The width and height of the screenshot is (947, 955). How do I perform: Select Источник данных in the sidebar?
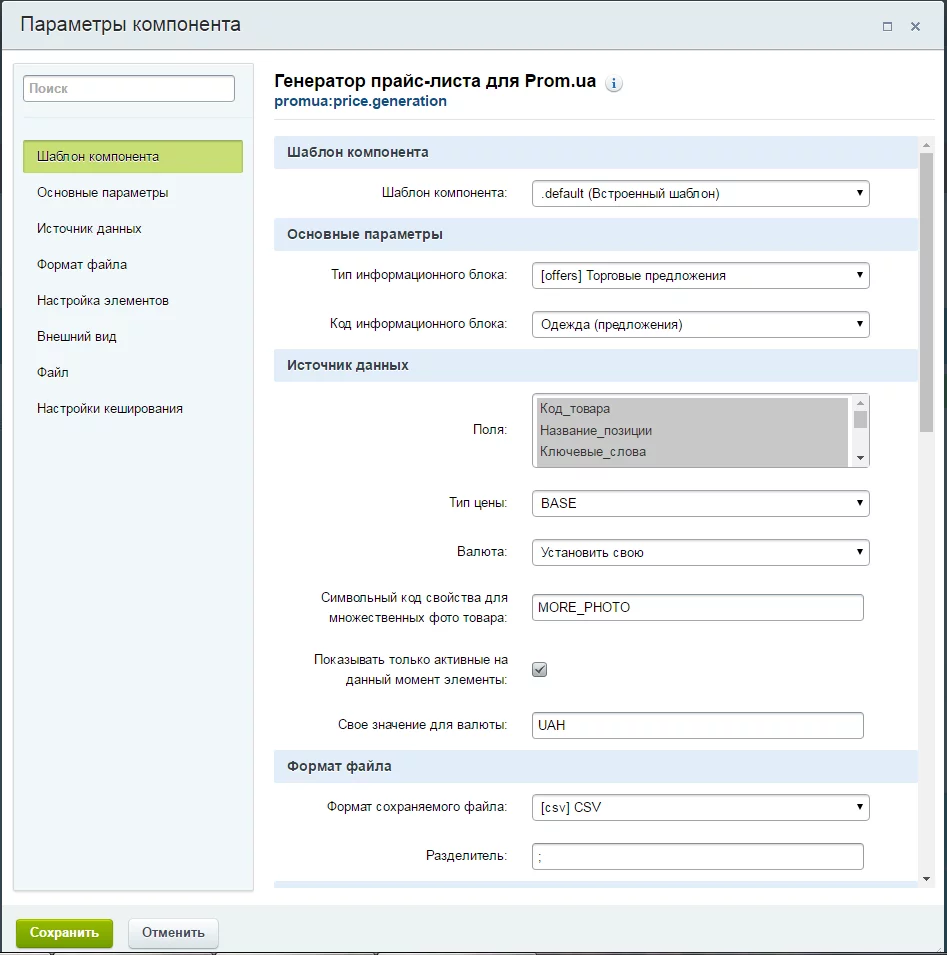[x=89, y=228]
